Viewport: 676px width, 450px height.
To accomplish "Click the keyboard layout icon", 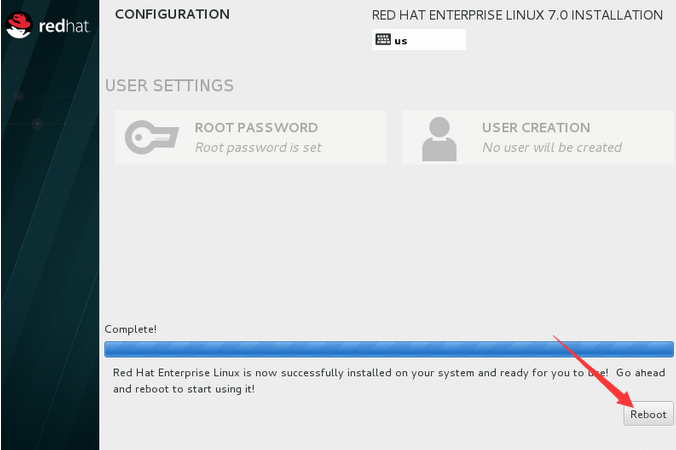I will click(x=383, y=40).
